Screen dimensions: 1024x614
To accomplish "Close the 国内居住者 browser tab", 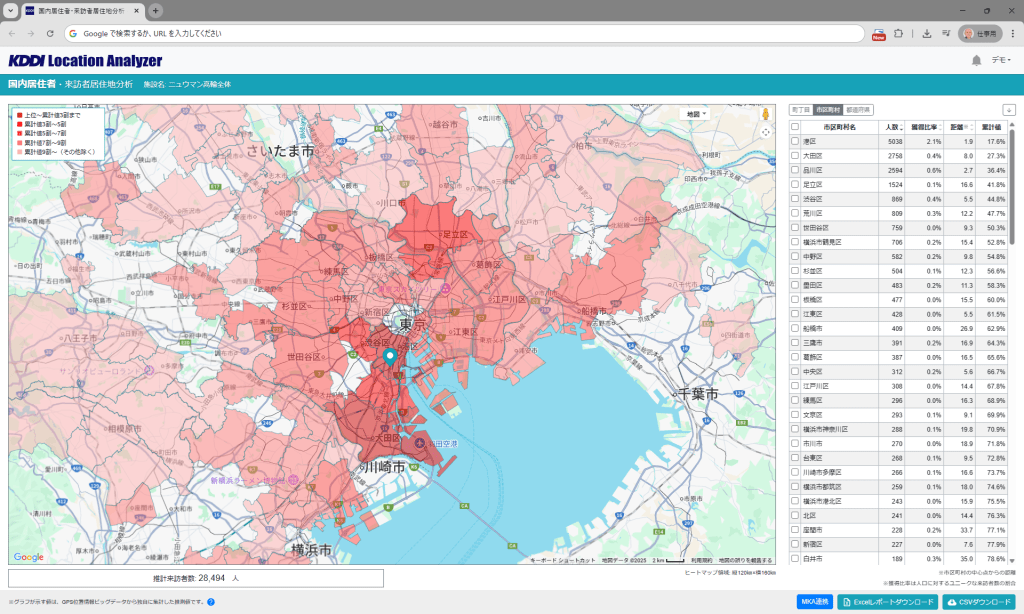I will (136, 10).
